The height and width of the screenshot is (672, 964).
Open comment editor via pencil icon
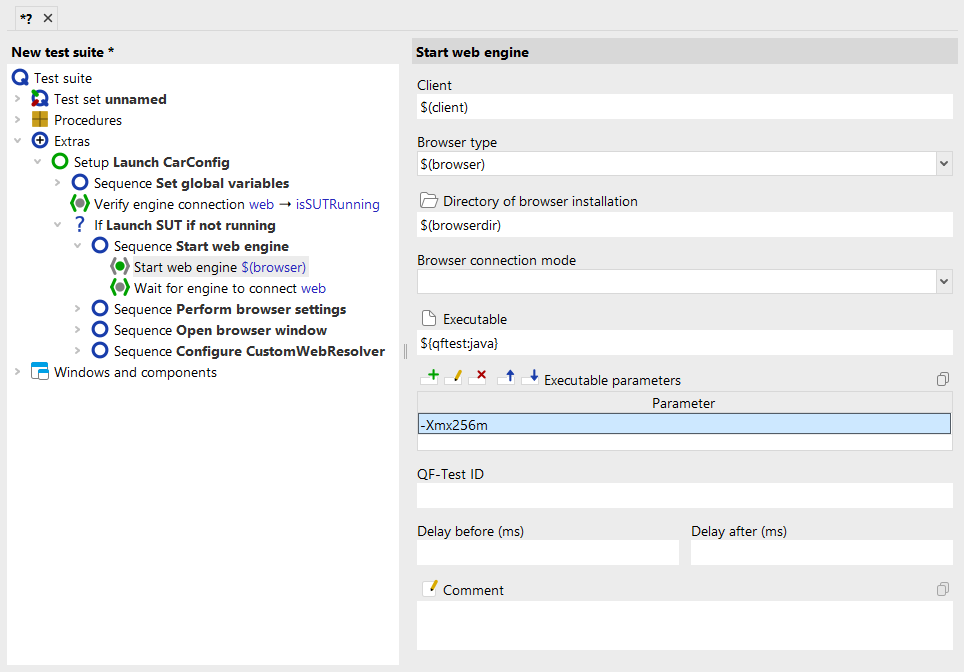tap(430, 589)
